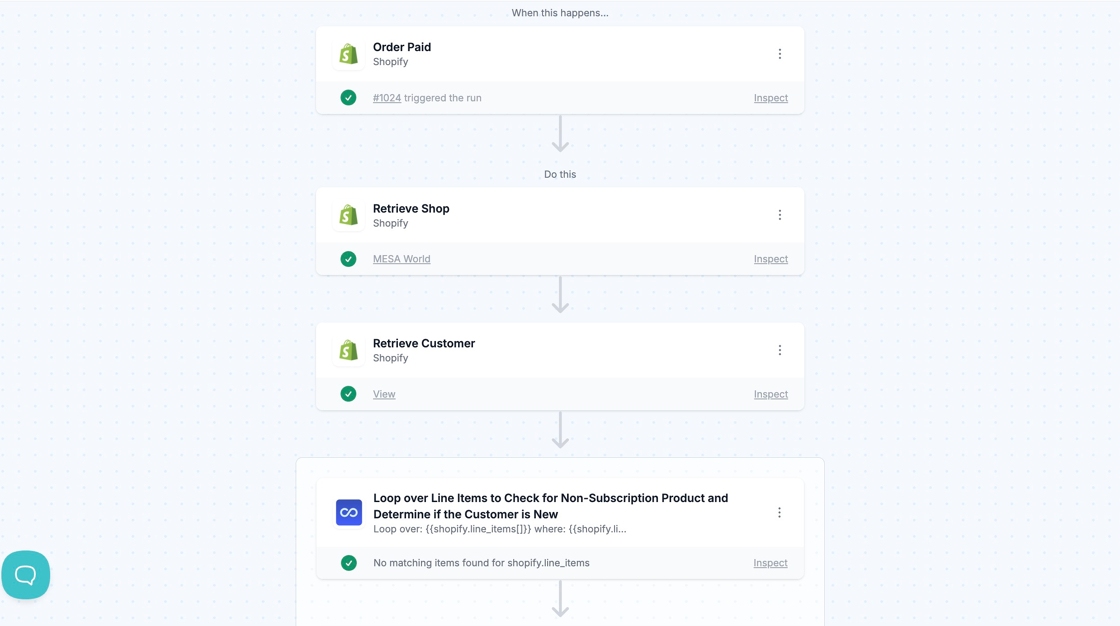Viewport: 1120px width, 626px height.
Task: Inspect the Retrieve Customer step output
Action: [x=771, y=394]
